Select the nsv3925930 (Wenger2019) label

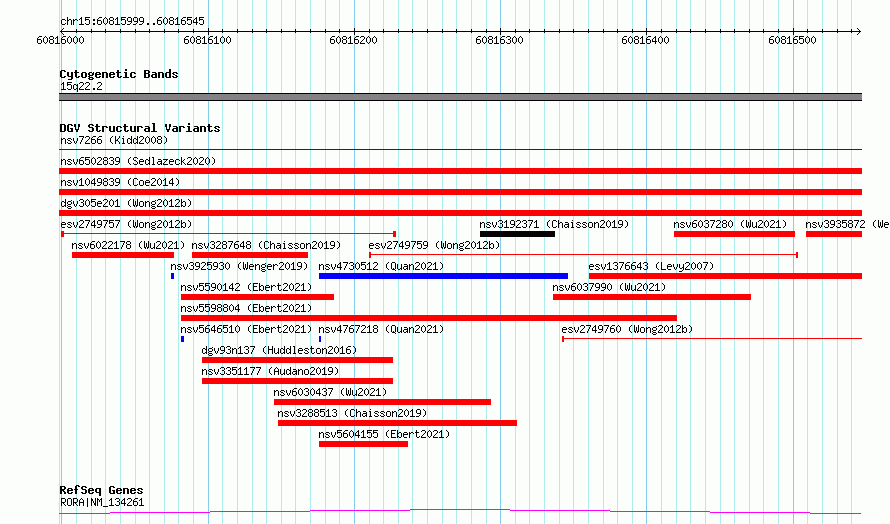(239, 266)
